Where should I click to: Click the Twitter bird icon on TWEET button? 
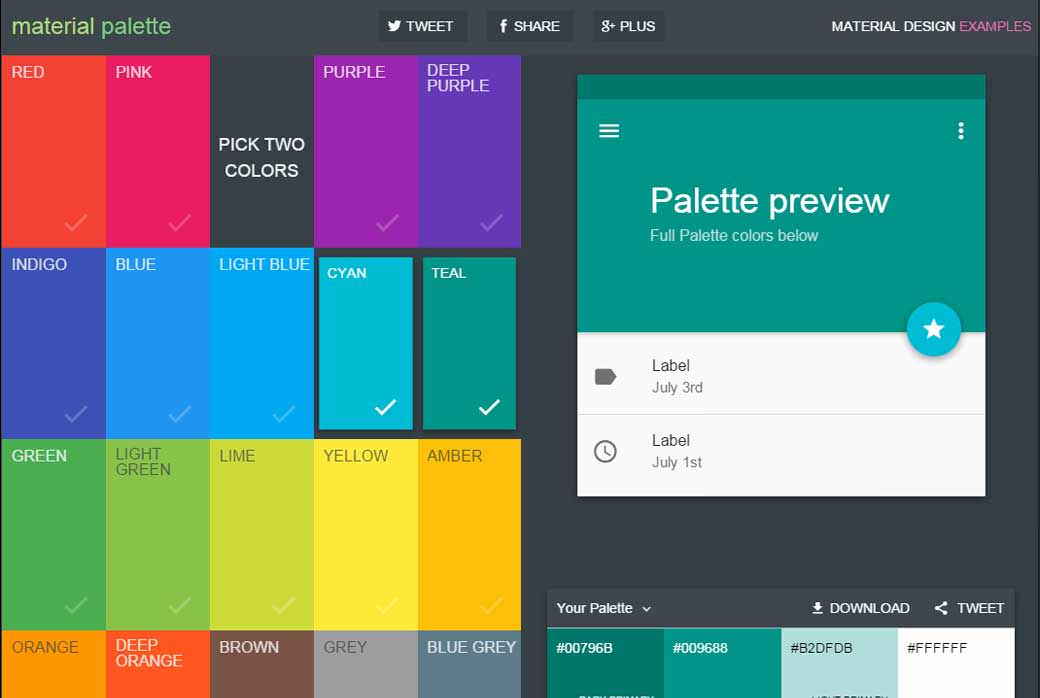[397, 26]
